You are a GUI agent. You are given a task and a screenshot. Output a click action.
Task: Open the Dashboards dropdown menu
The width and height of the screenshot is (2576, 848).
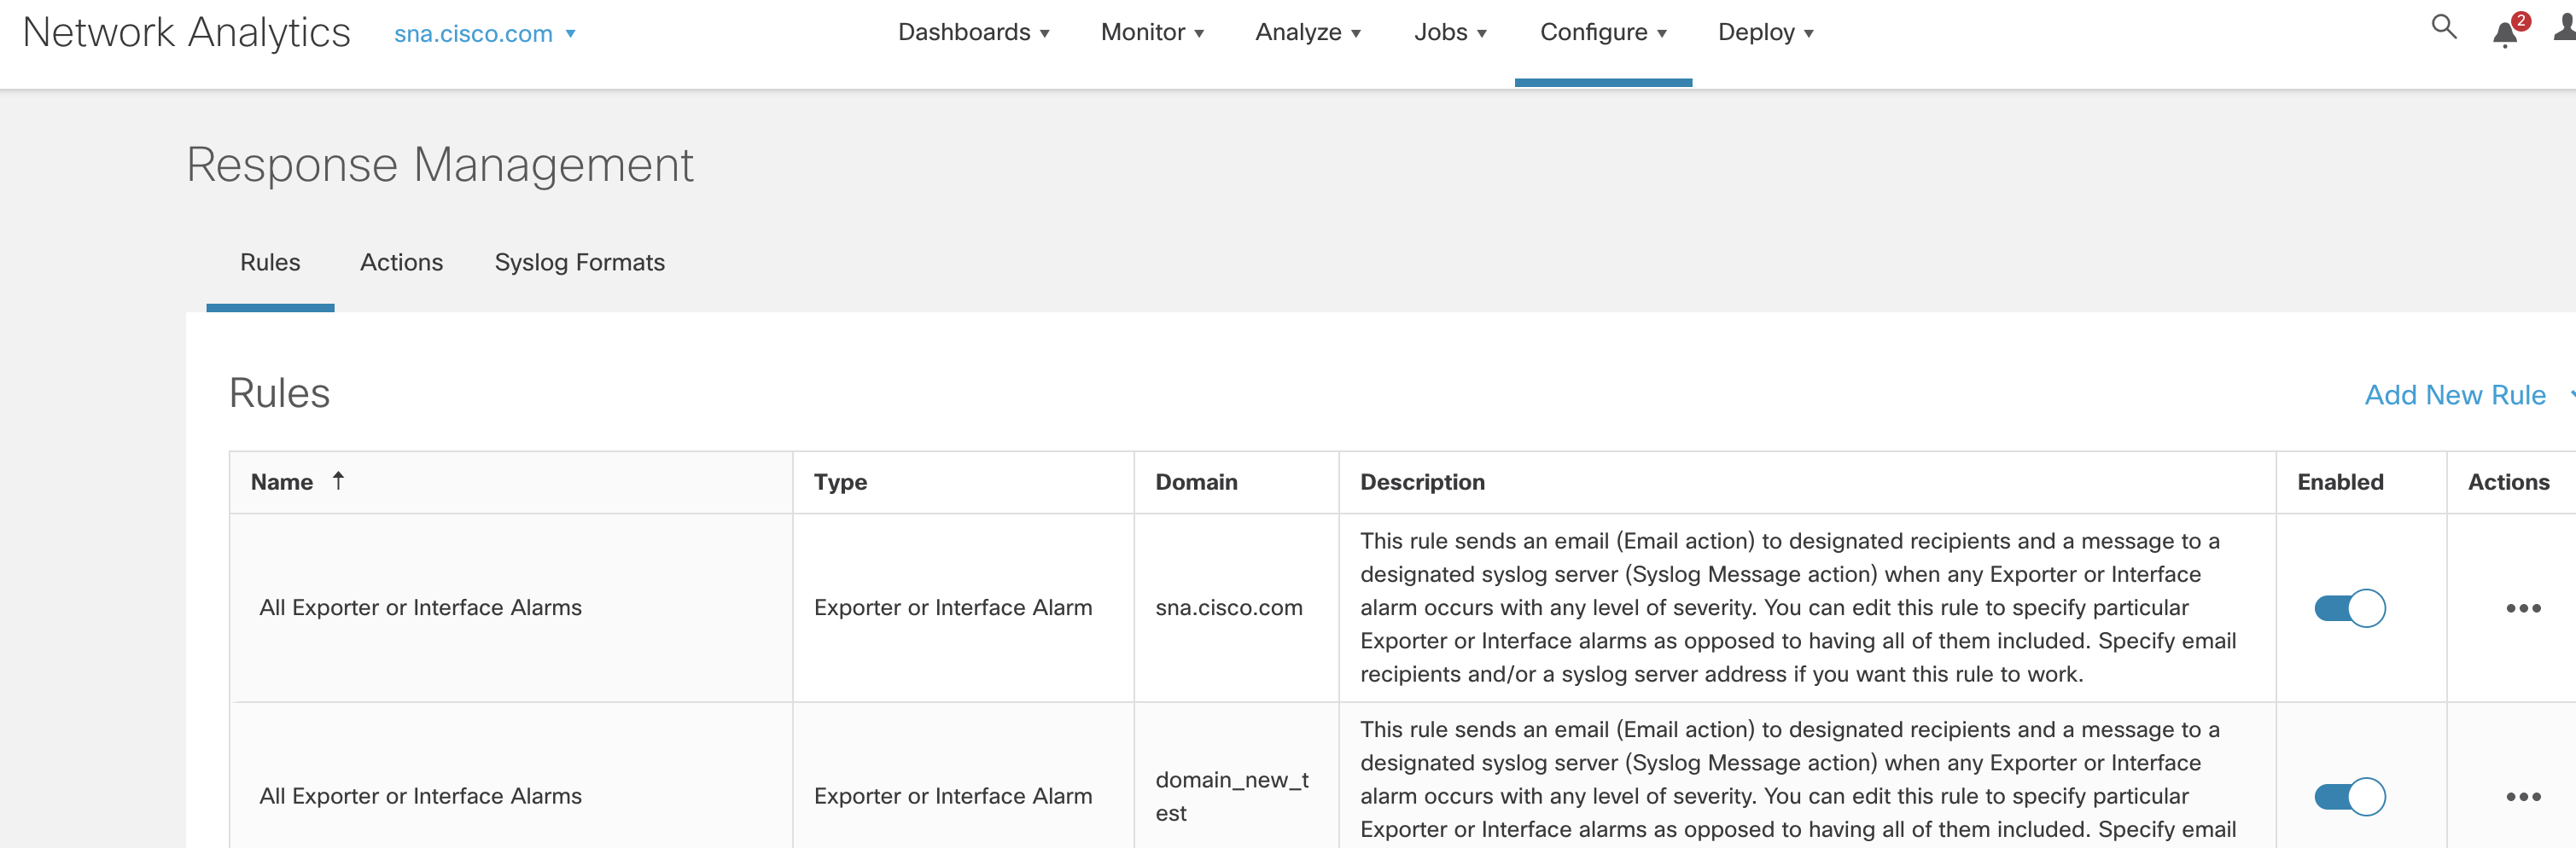pos(973,32)
